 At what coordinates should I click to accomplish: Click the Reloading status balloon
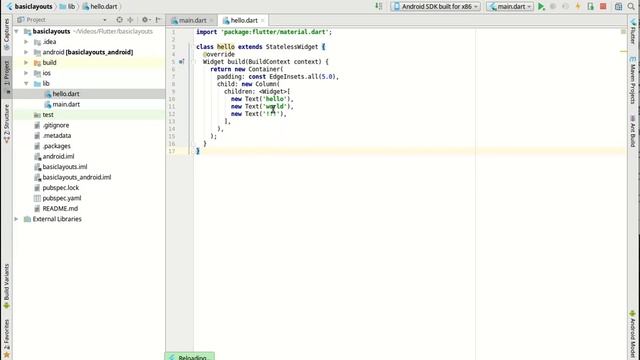click(x=190, y=356)
